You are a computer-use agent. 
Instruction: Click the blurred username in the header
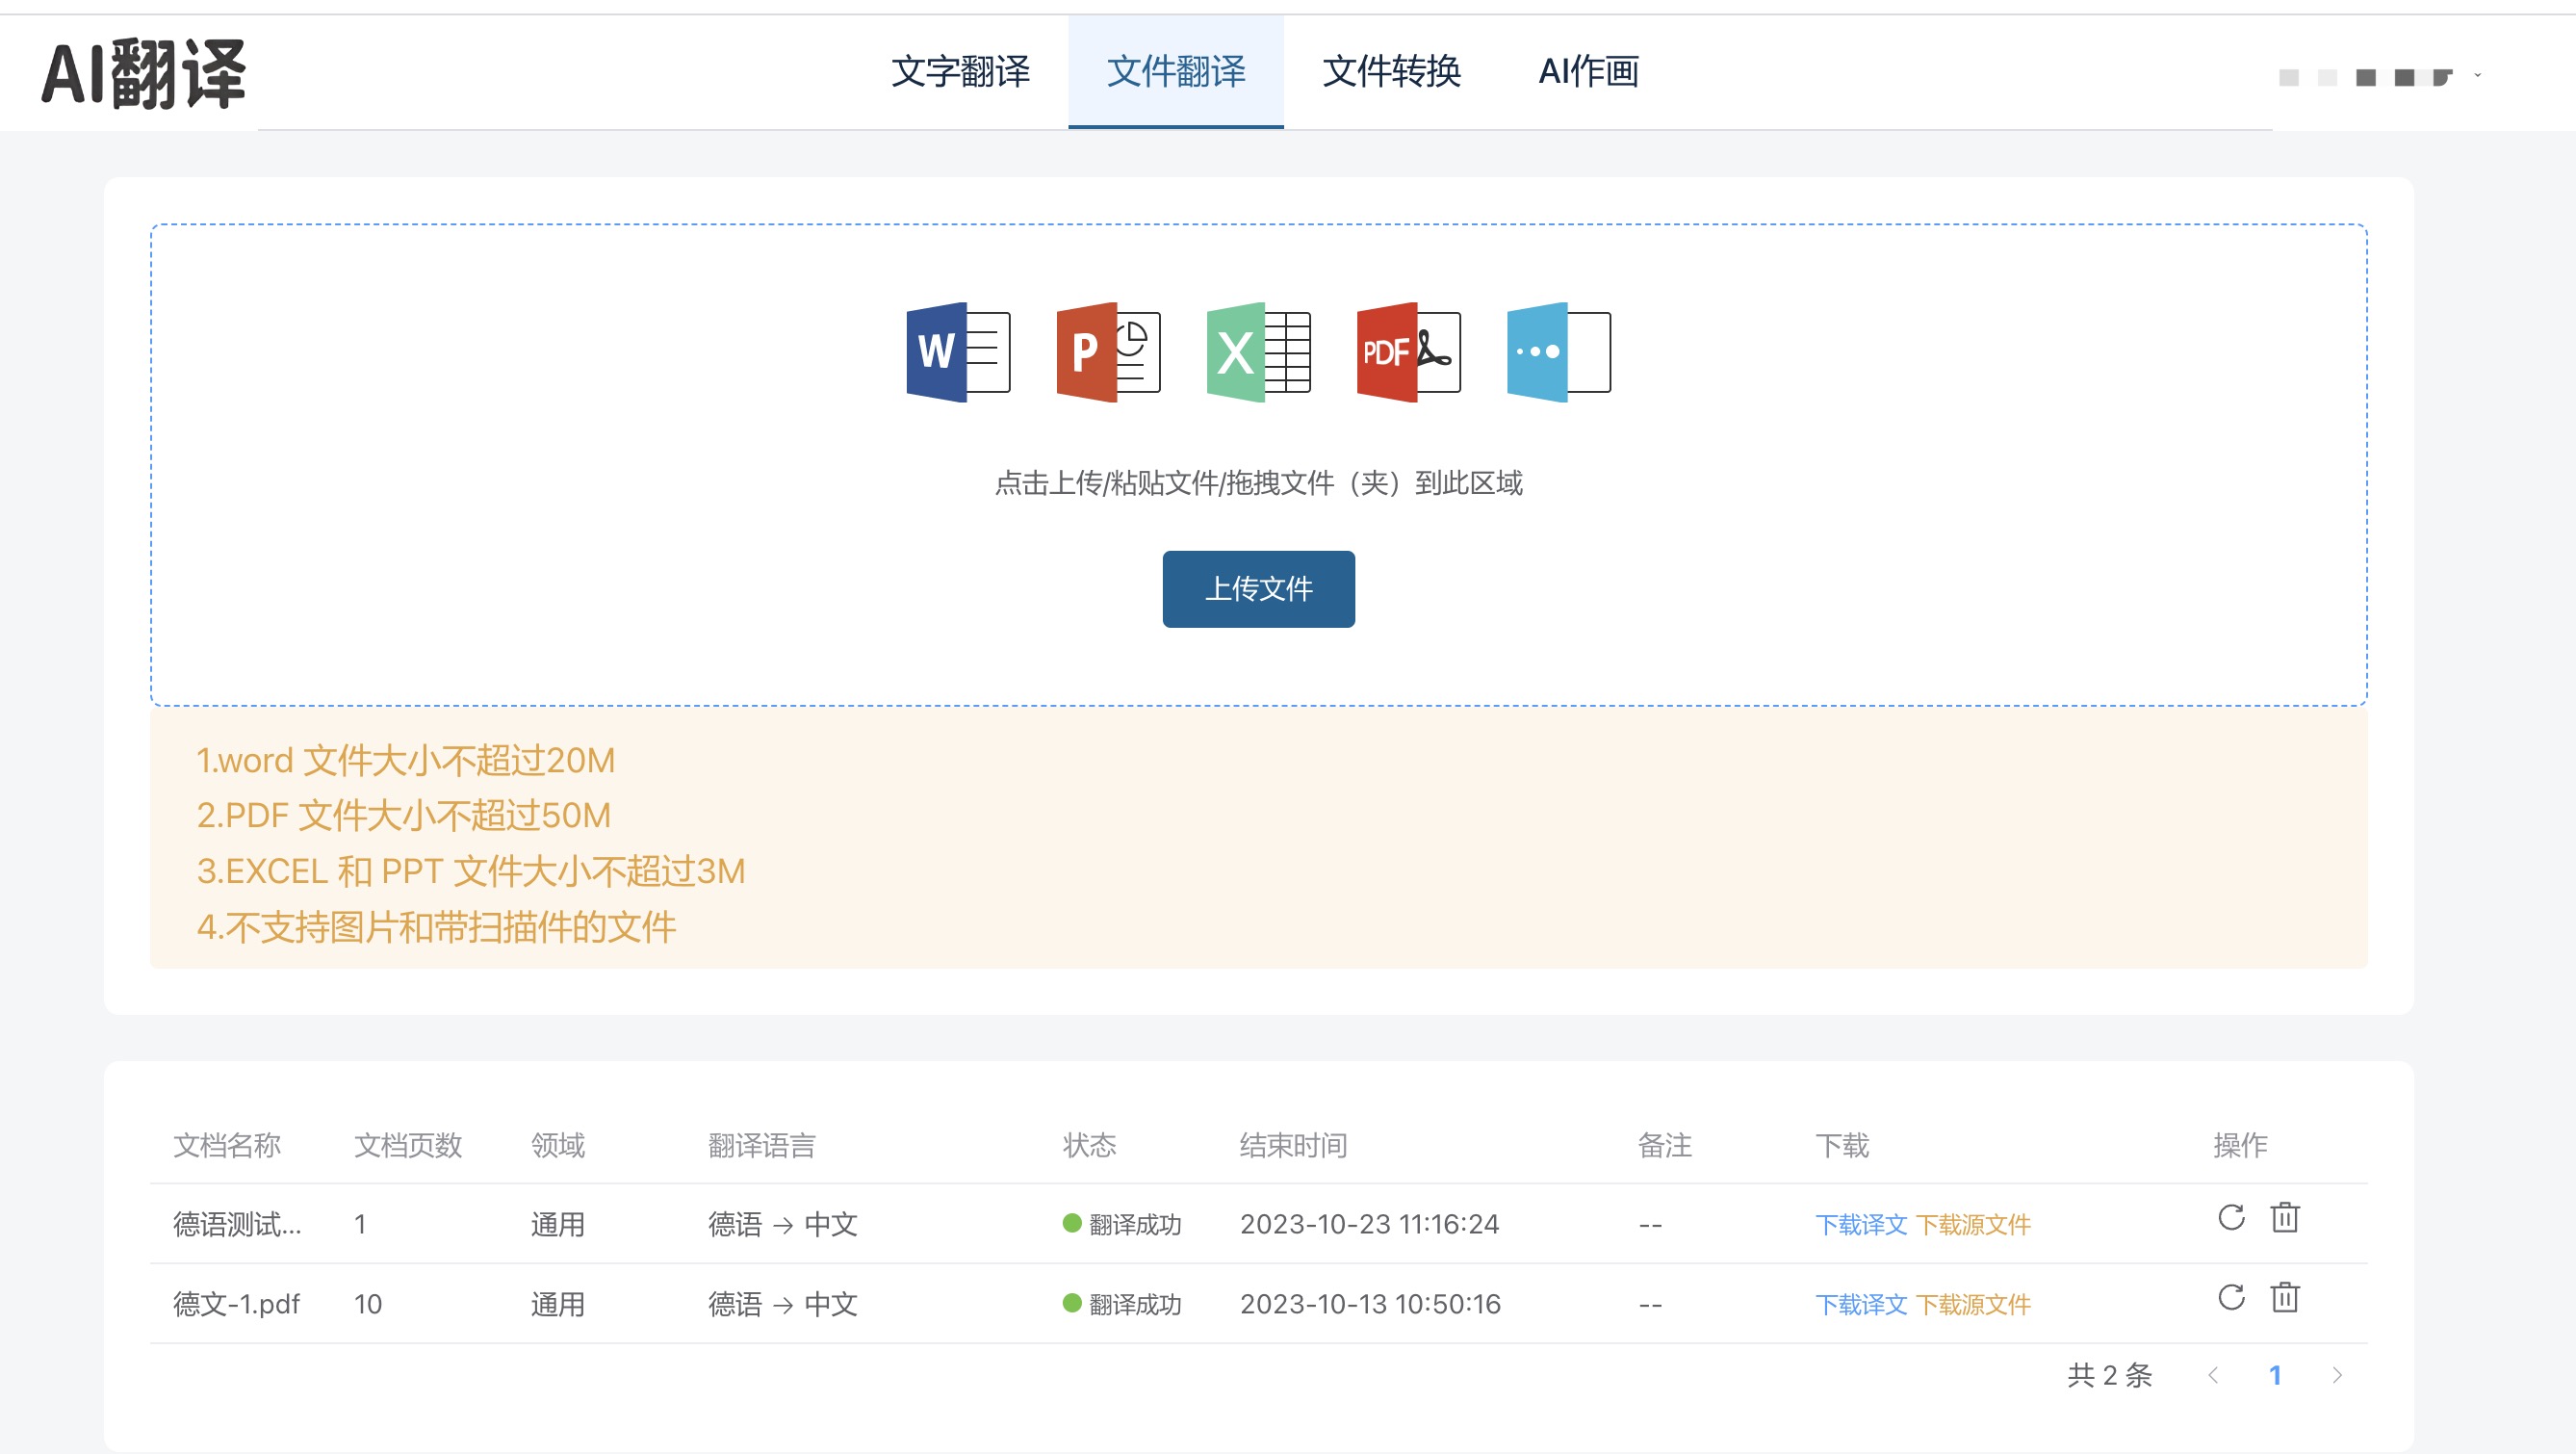click(2365, 77)
